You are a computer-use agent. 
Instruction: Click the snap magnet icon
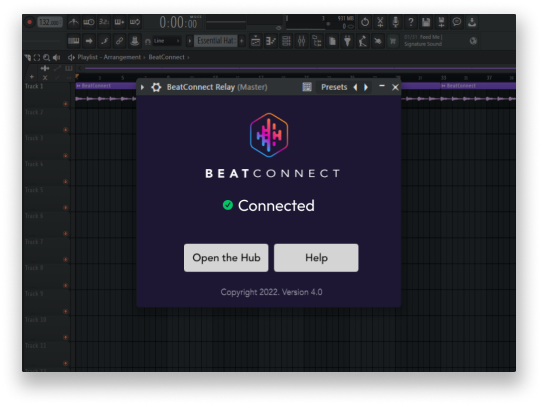click(148, 42)
